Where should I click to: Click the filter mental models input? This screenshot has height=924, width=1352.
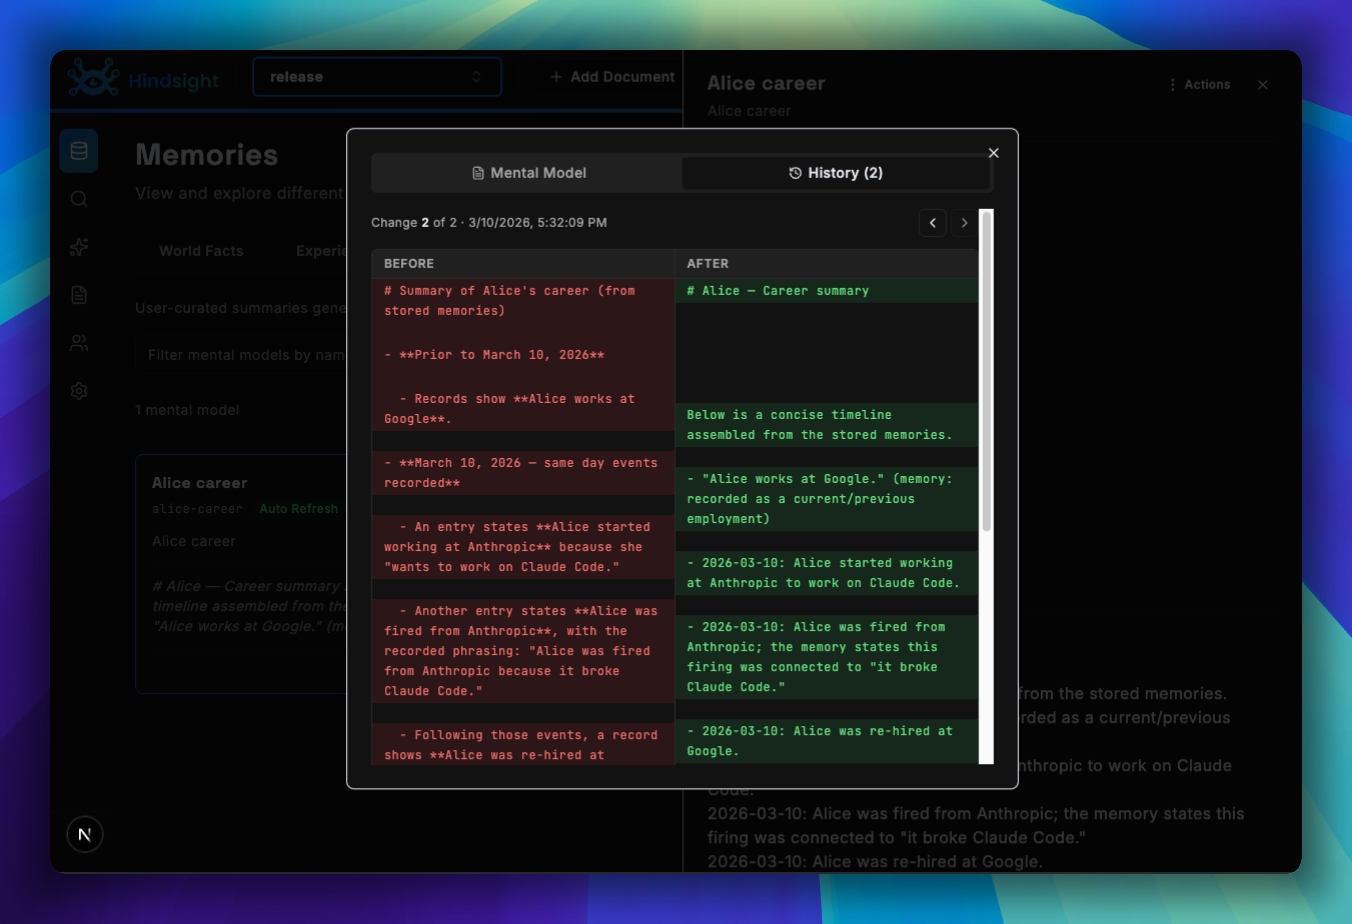240,355
